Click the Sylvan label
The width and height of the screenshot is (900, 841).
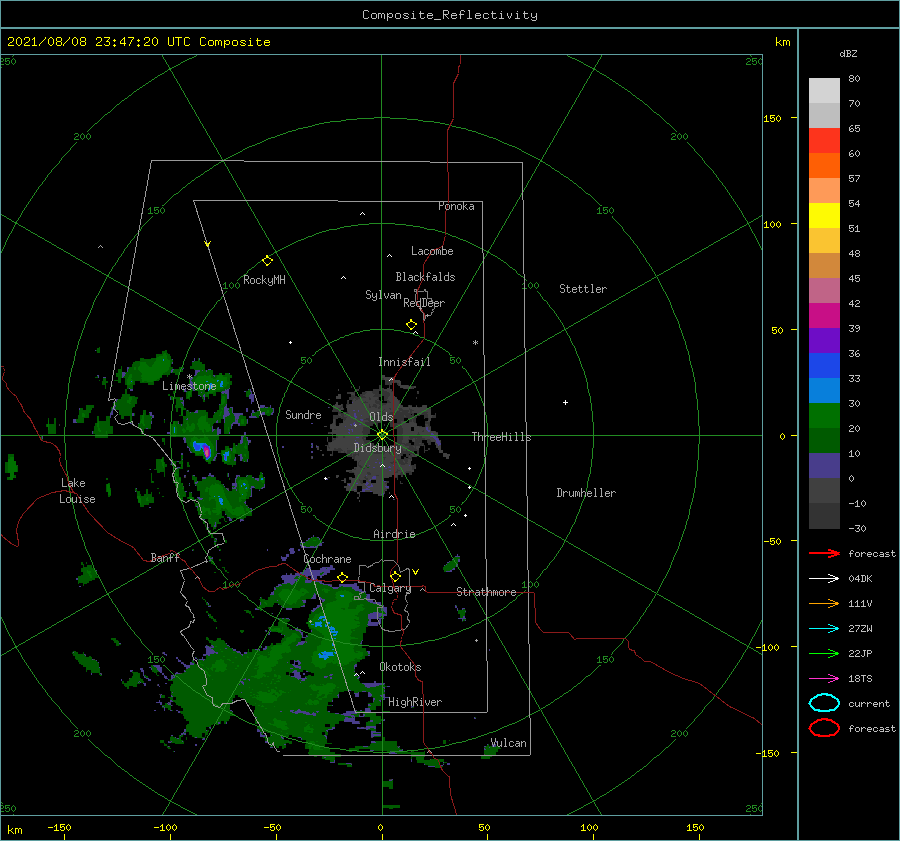point(383,295)
